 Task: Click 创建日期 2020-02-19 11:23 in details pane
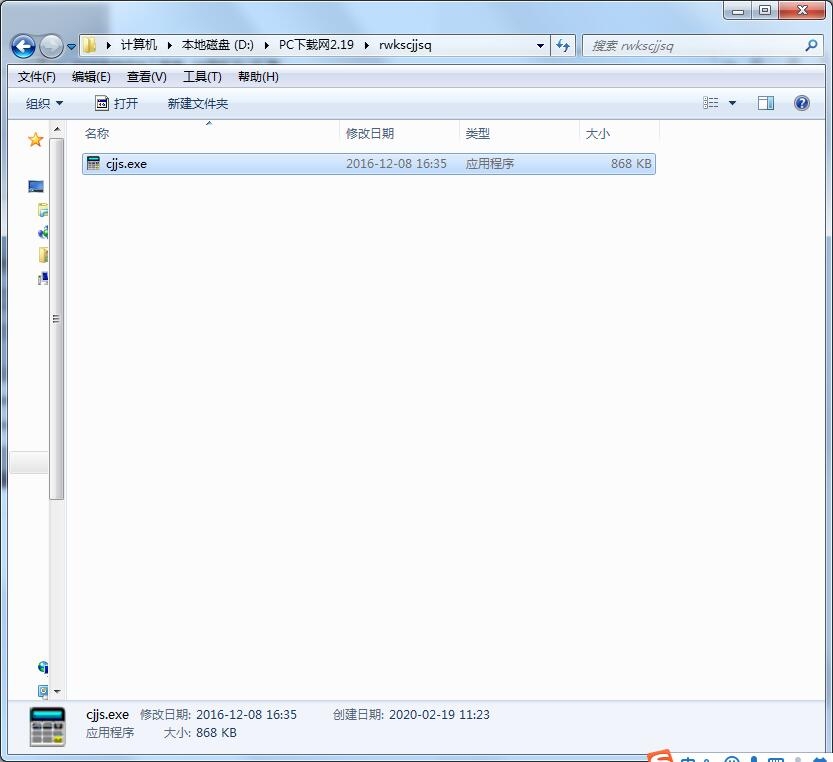411,715
